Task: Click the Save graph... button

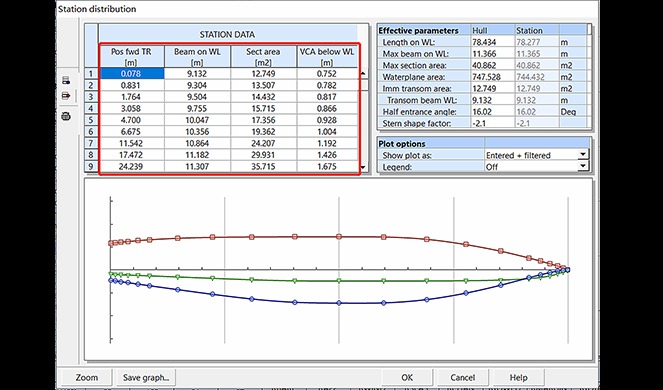Action: click(146, 377)
